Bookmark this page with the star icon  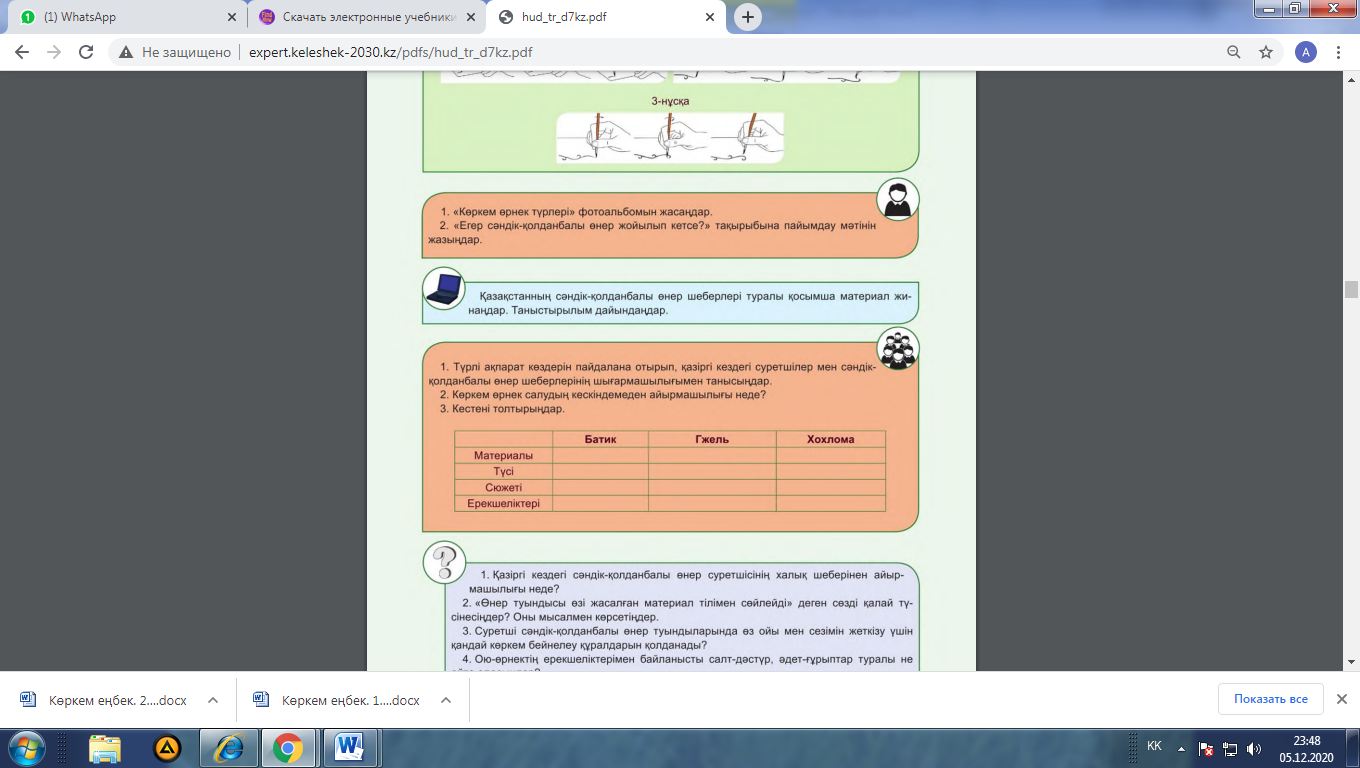point(1266,52)
